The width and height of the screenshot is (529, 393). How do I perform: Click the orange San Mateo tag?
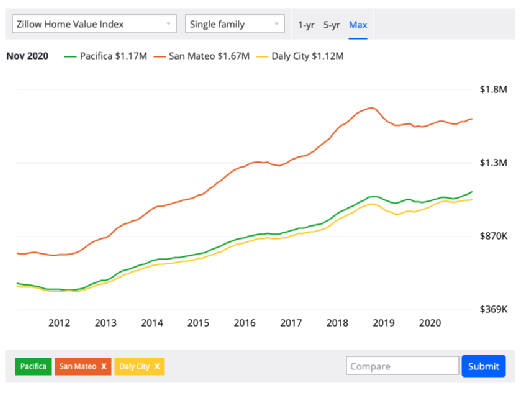(x=83, y=367)
